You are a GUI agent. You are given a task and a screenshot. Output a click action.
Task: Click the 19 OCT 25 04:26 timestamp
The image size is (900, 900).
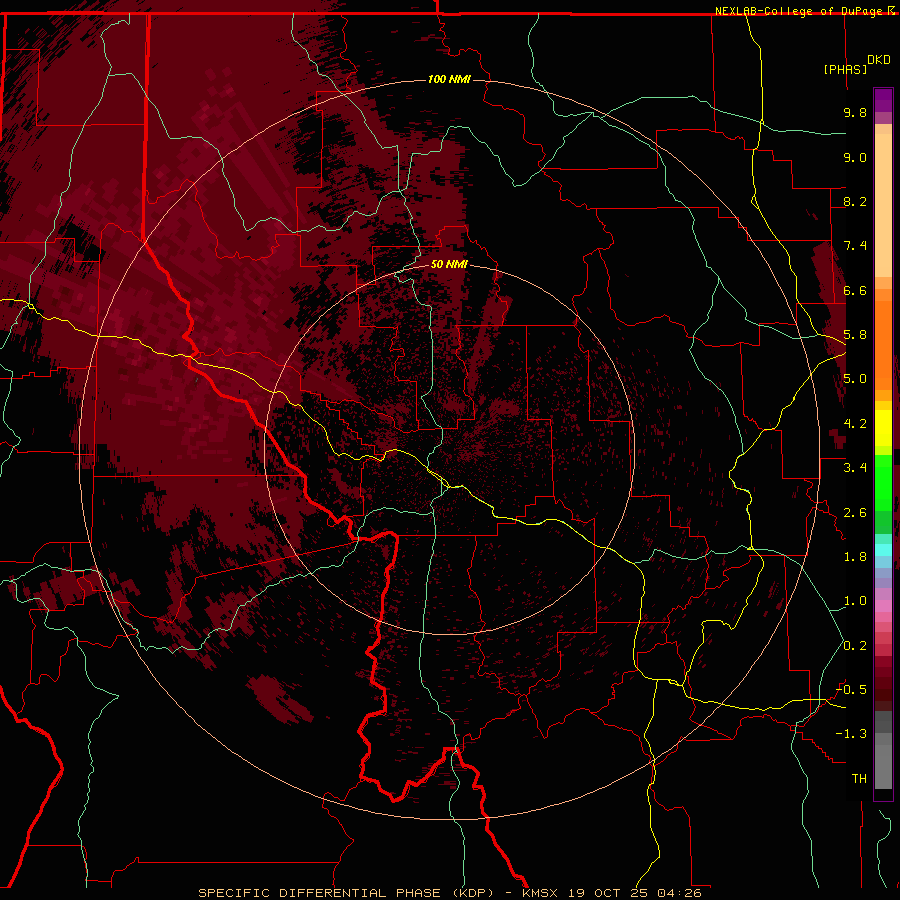[635, 893]
